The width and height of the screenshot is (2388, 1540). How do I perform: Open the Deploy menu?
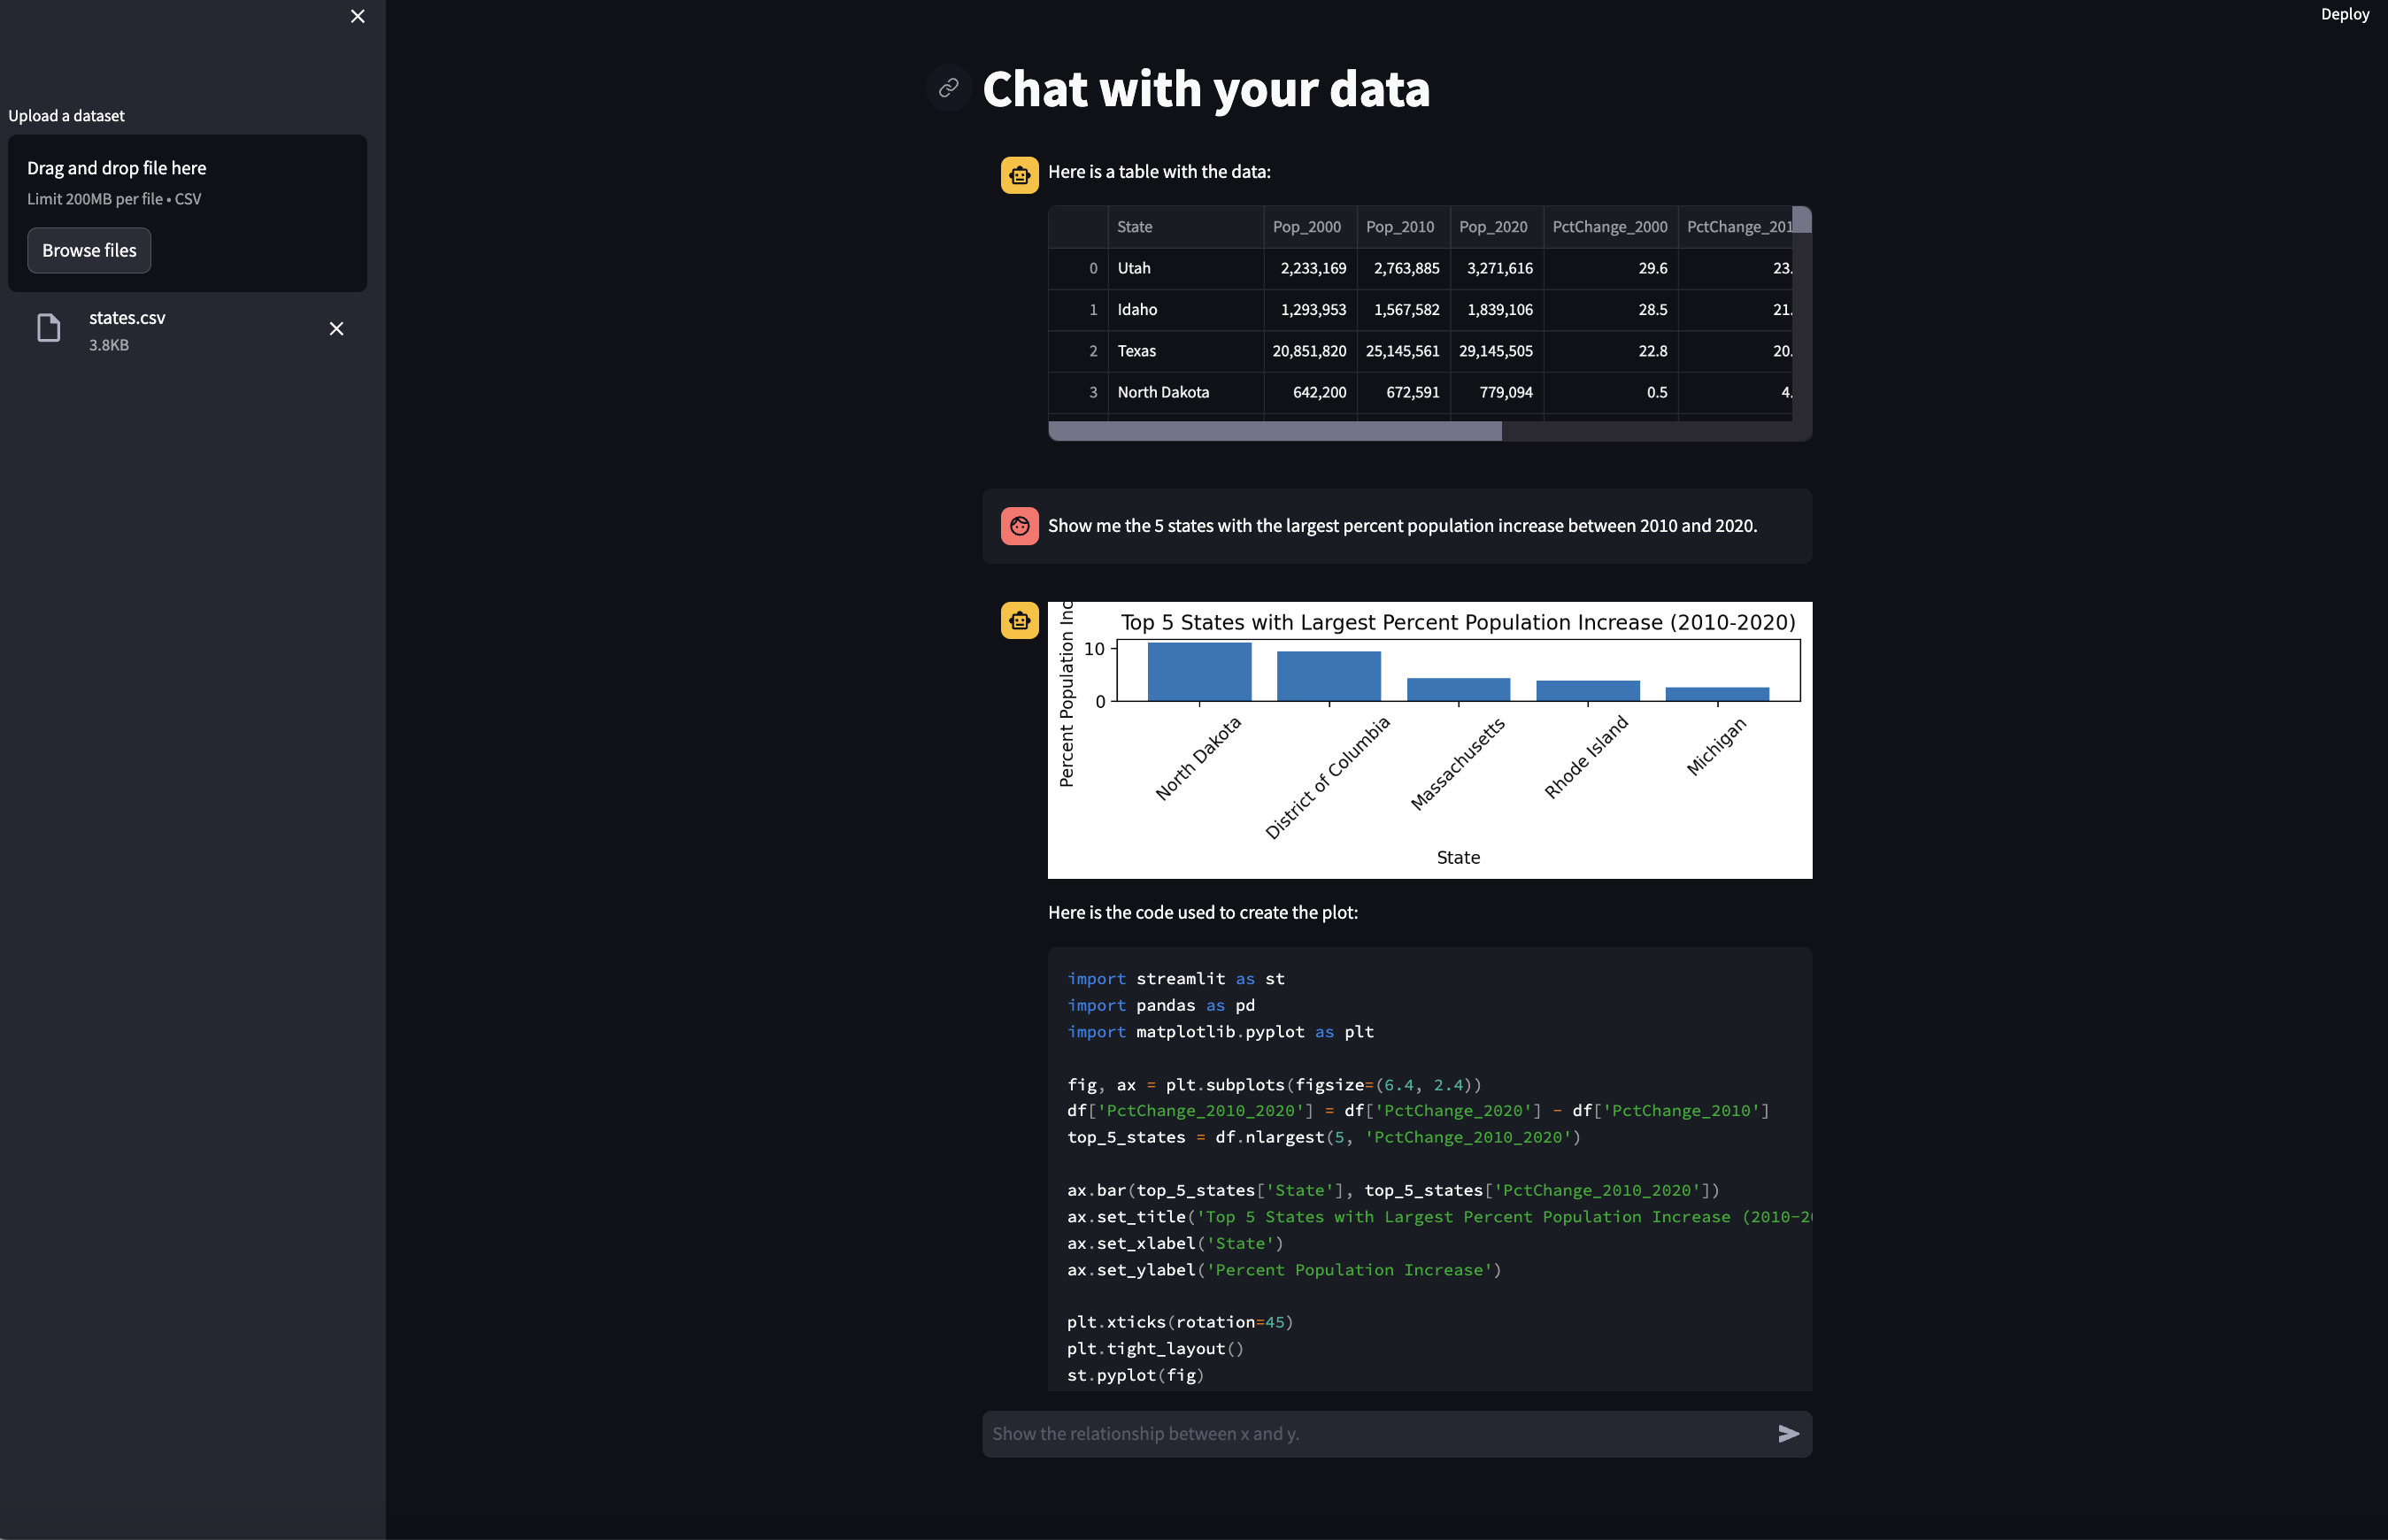click(x=2344, y=14)
